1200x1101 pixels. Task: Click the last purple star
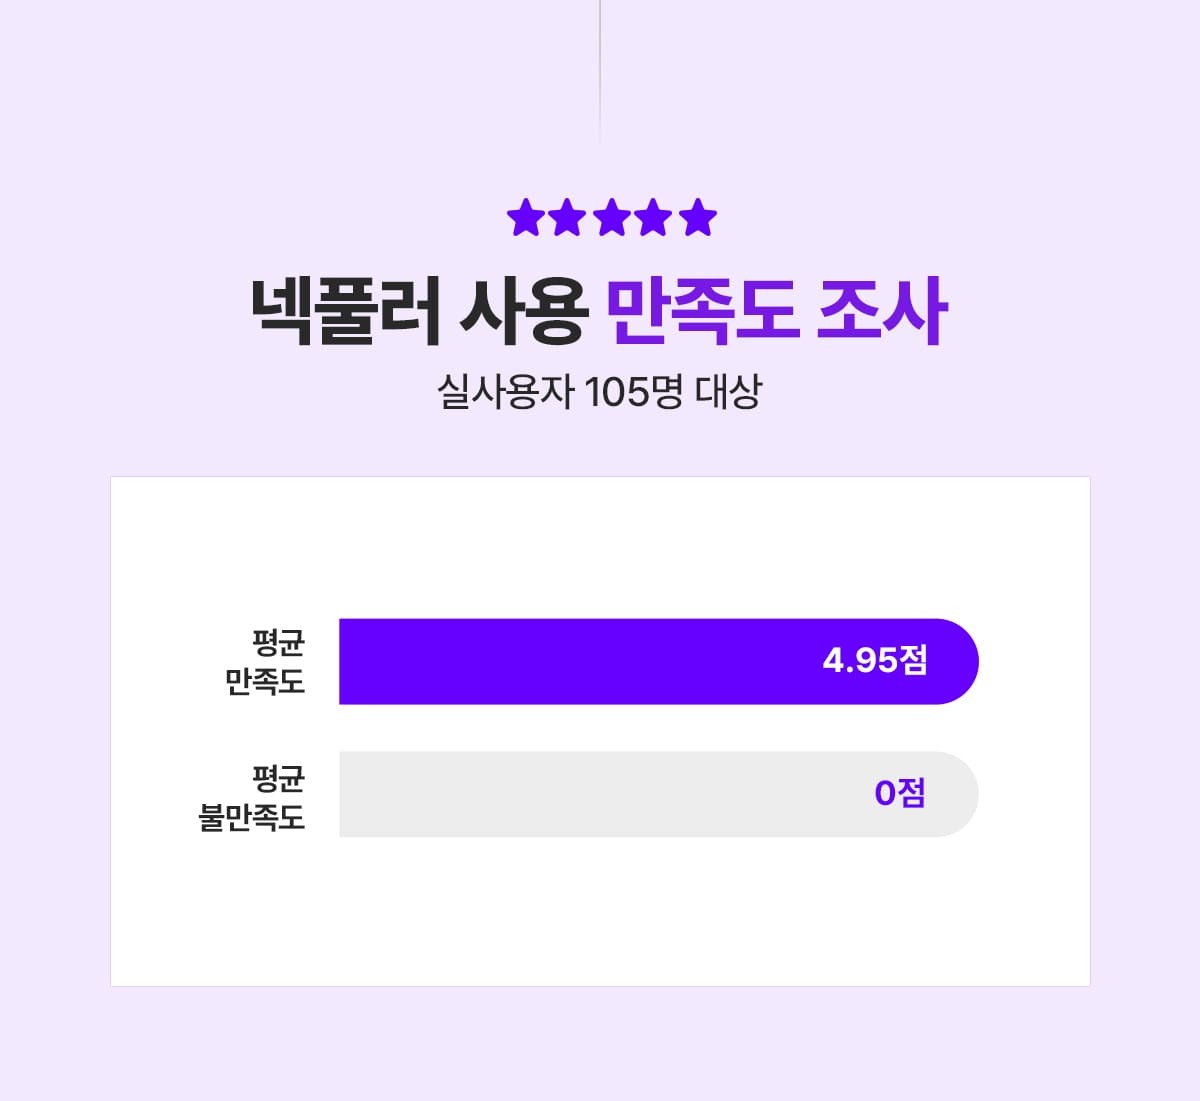[x=698, y=217]
